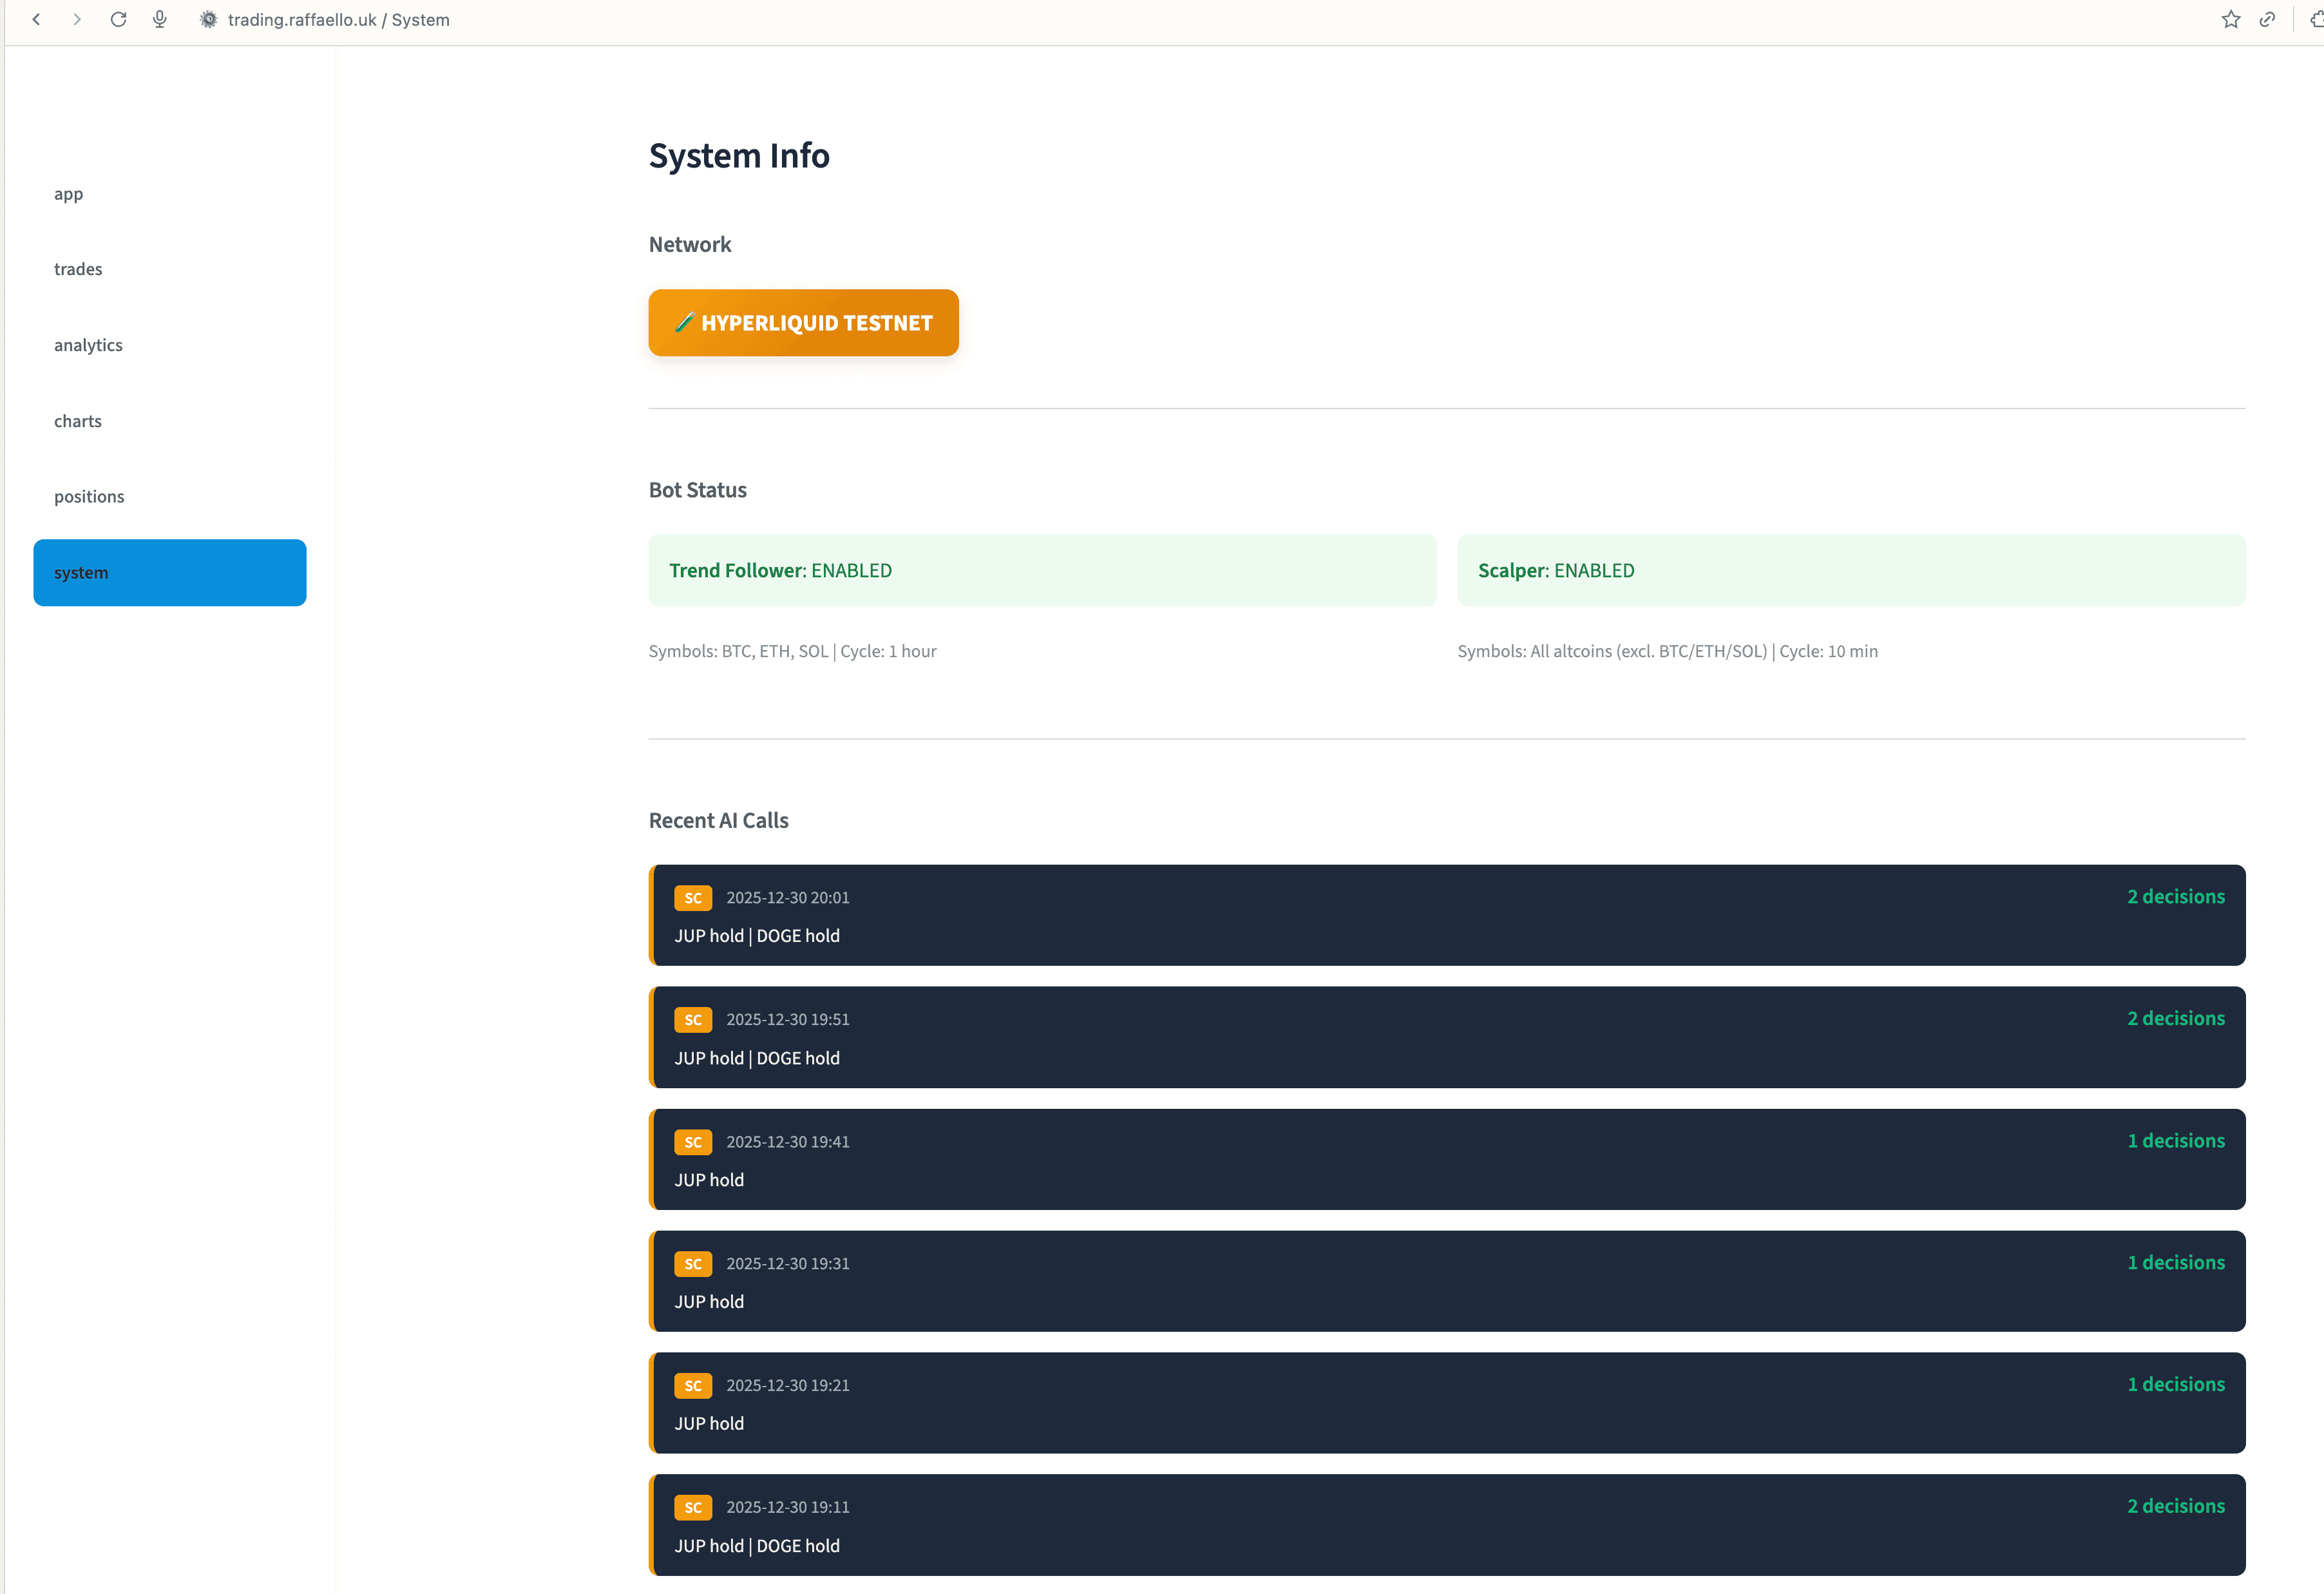Click the Scalper: ENABLED status card

pos(1851,570)
